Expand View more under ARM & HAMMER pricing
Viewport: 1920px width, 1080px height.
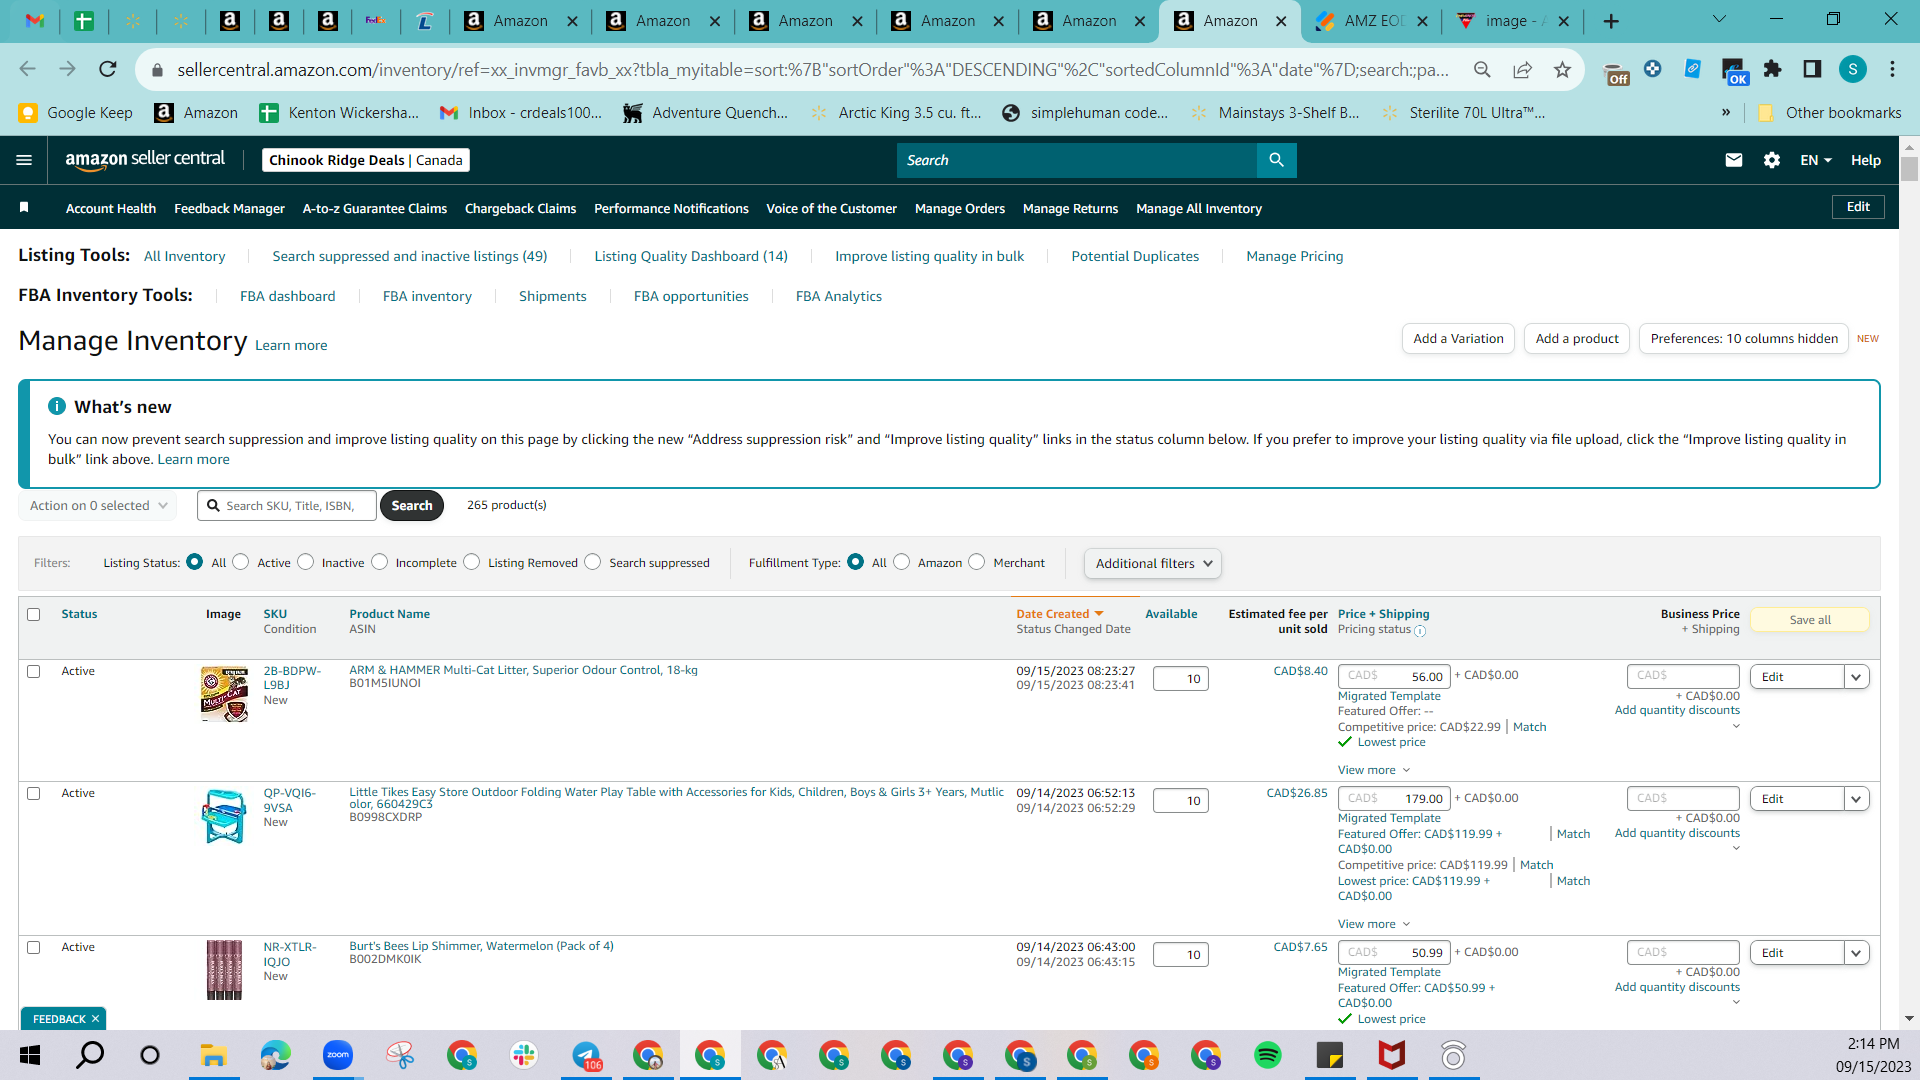click(x=1374, y=770)
